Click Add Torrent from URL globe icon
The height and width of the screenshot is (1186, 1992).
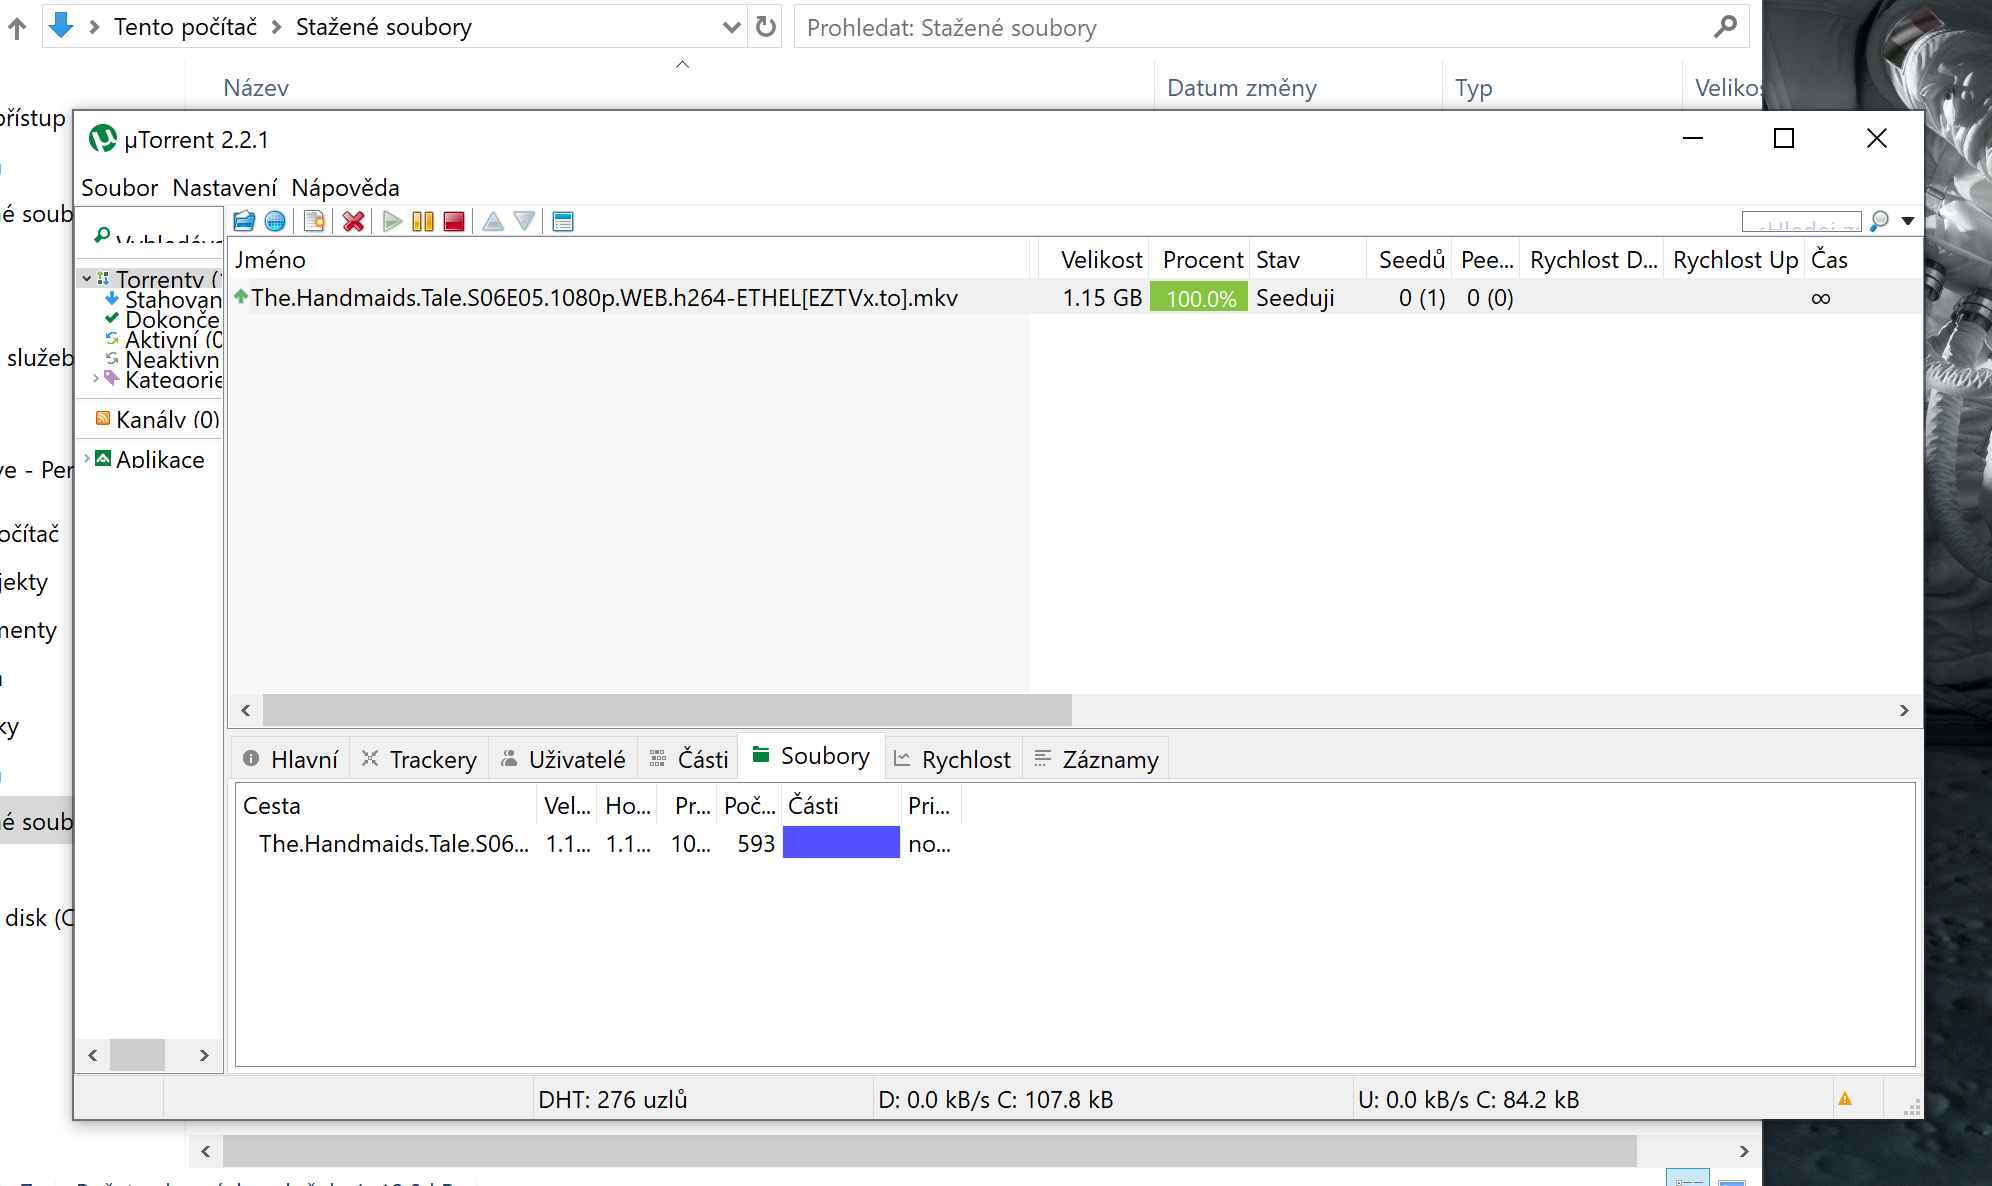[x=275, y=221]
